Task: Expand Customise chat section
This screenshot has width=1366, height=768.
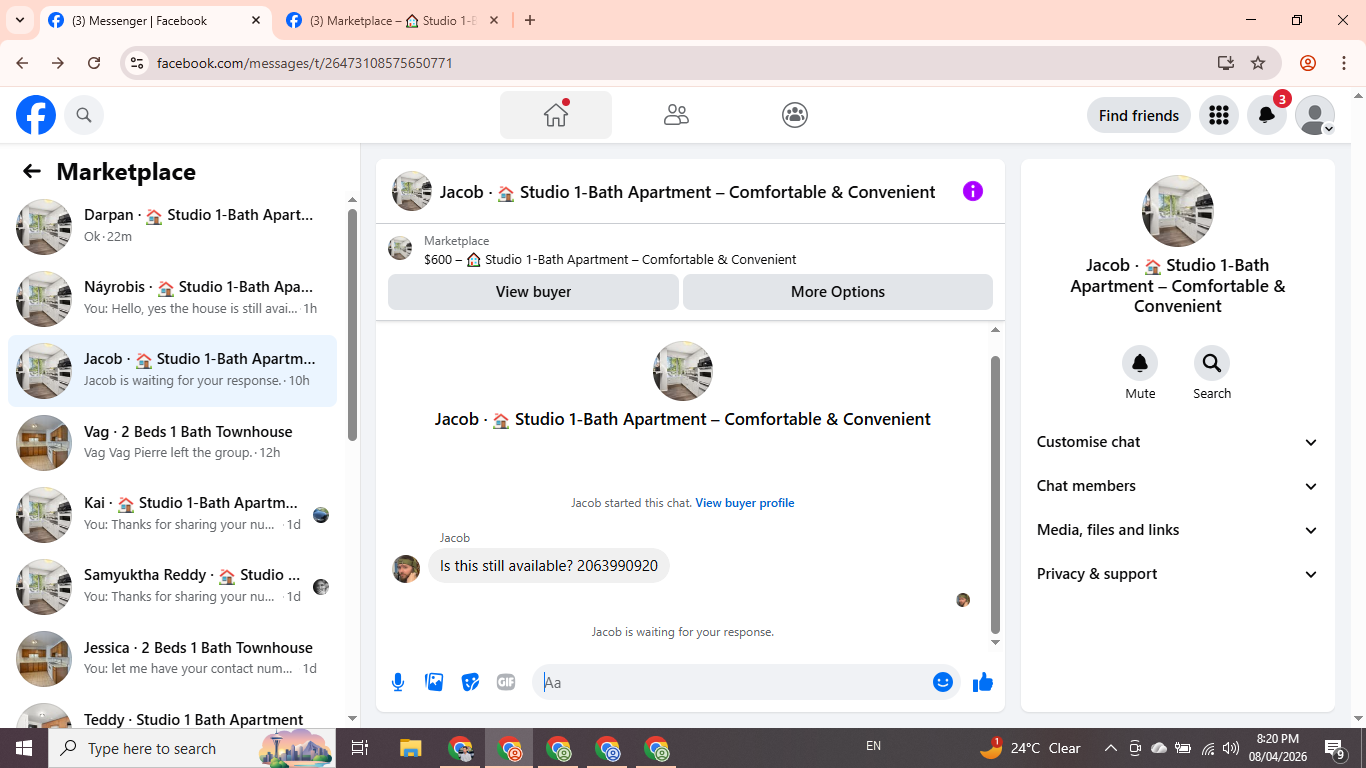Action: pos(1178,442)
